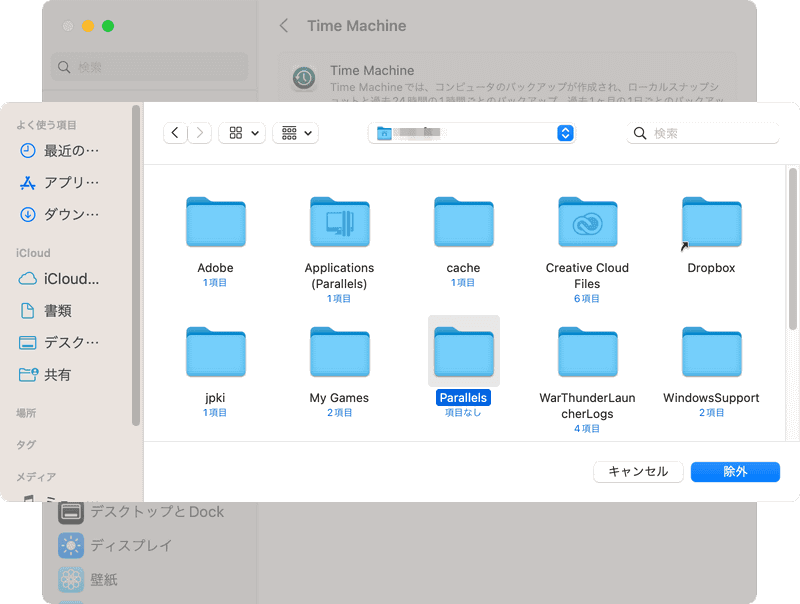Viewport: 800px width, 604px height.
Task: Go back with the left chevron button
Action: tap(175, 133)
